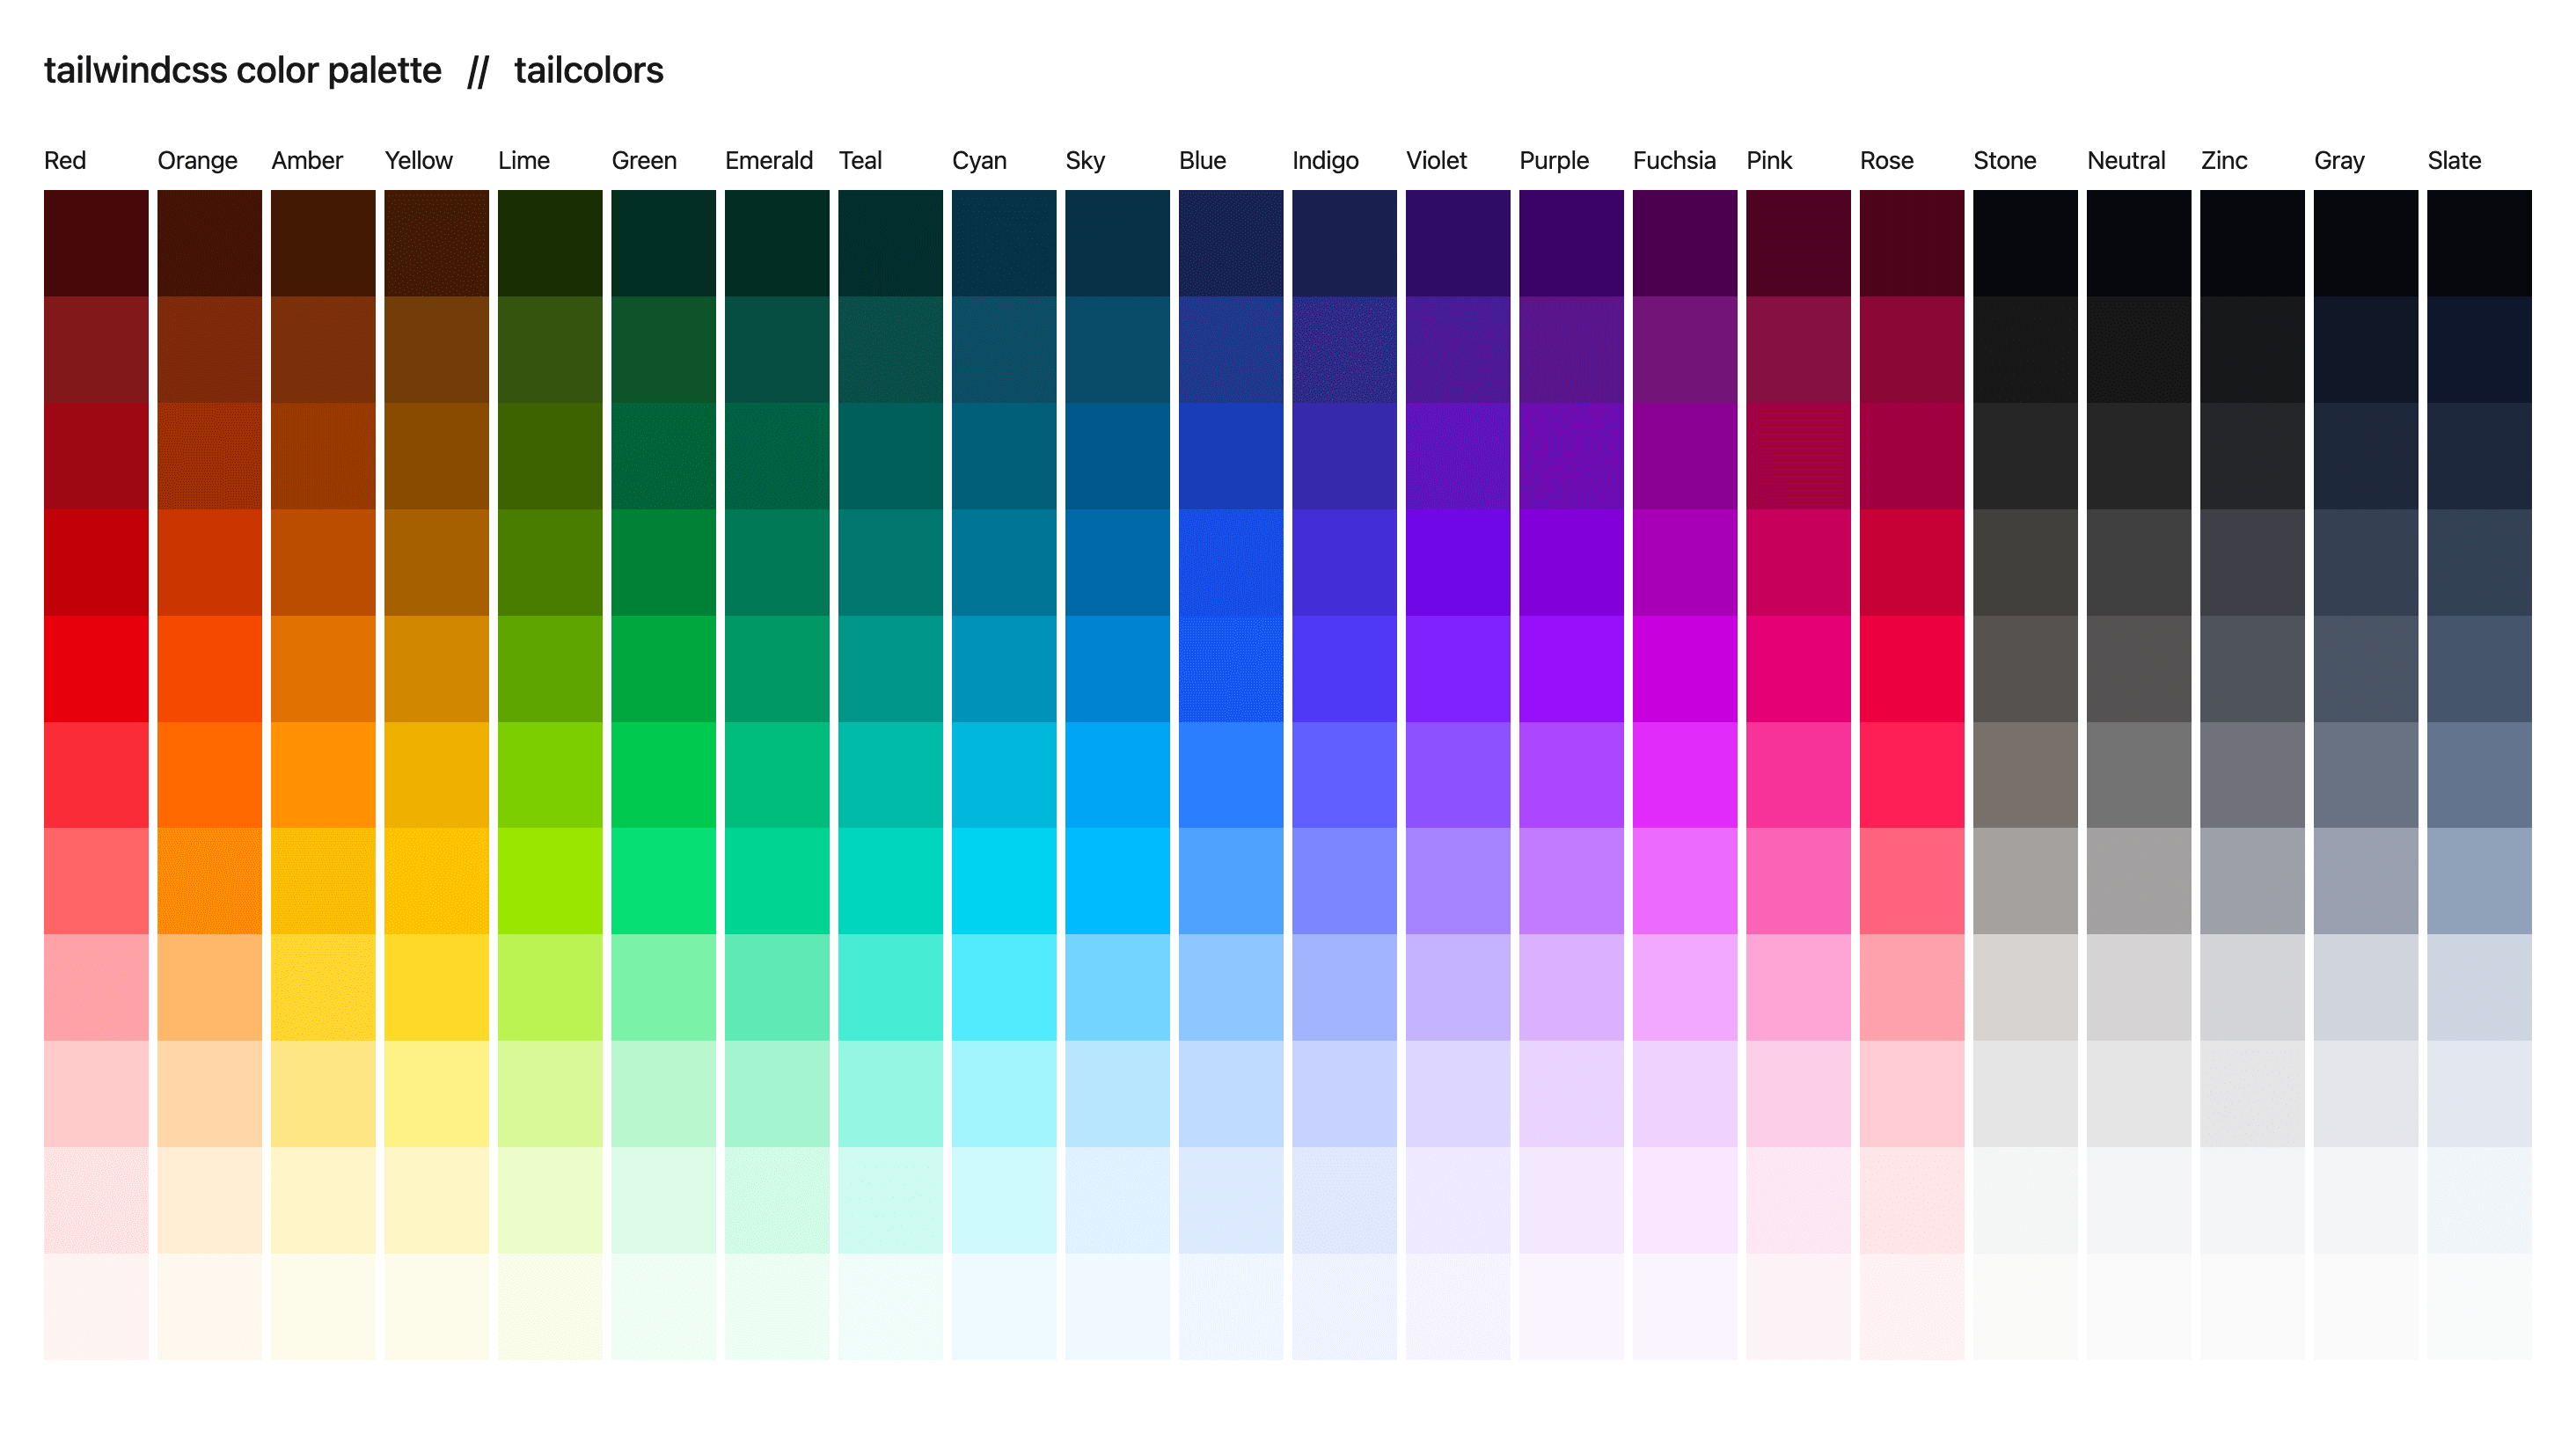
Task: Select the Pink column label
Action: pos(1770,160)
